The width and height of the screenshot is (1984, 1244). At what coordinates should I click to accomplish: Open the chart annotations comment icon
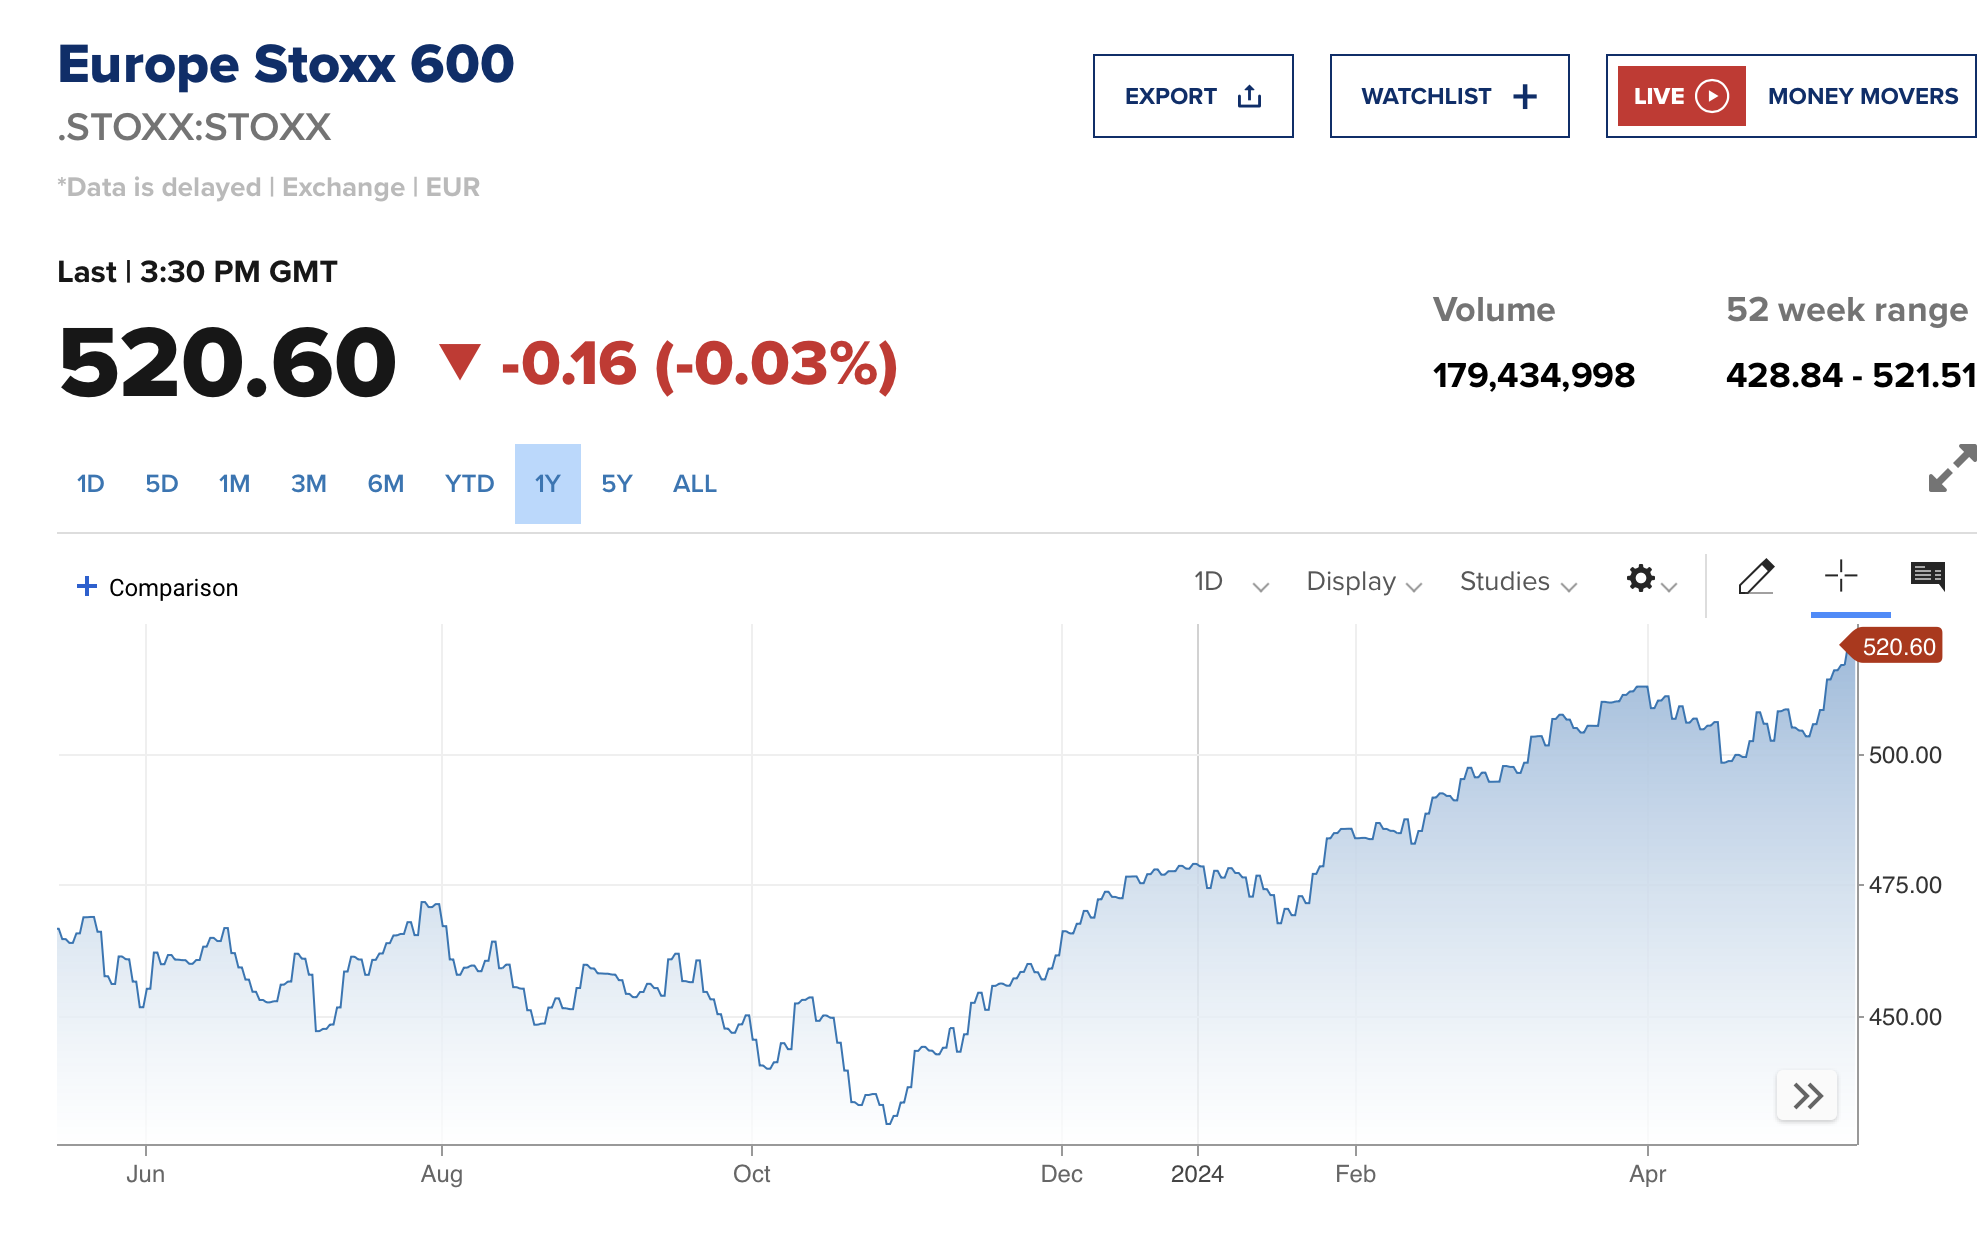pyautogui.click(x=1927, y=576)
